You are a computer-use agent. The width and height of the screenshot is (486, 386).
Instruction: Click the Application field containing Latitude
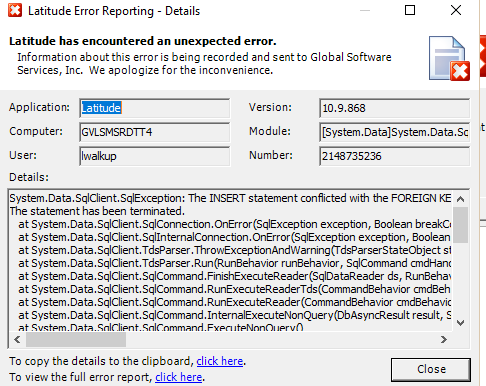point(155,108)
